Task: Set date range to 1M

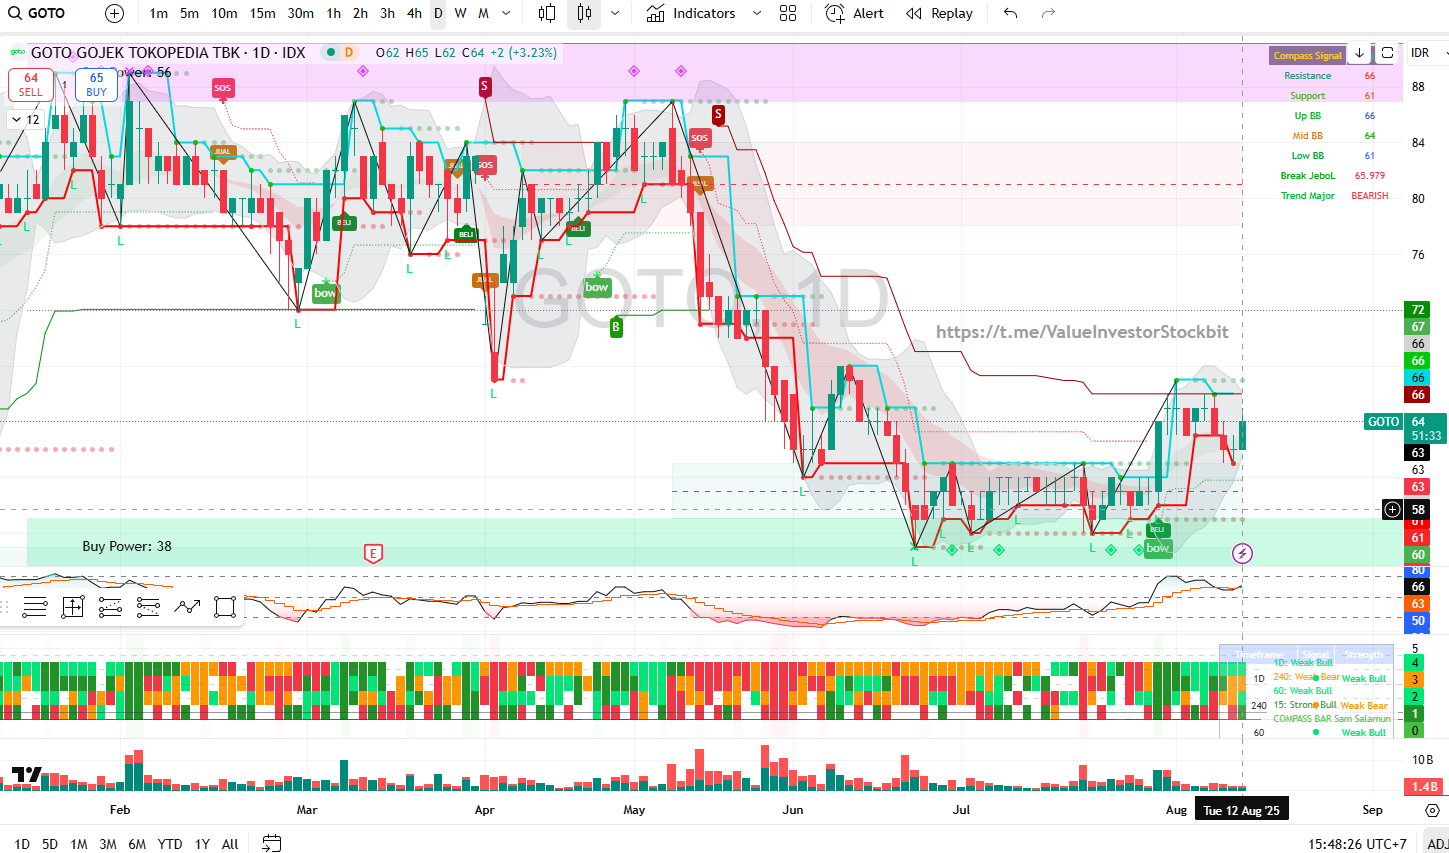Action: (x=79, y=844)
